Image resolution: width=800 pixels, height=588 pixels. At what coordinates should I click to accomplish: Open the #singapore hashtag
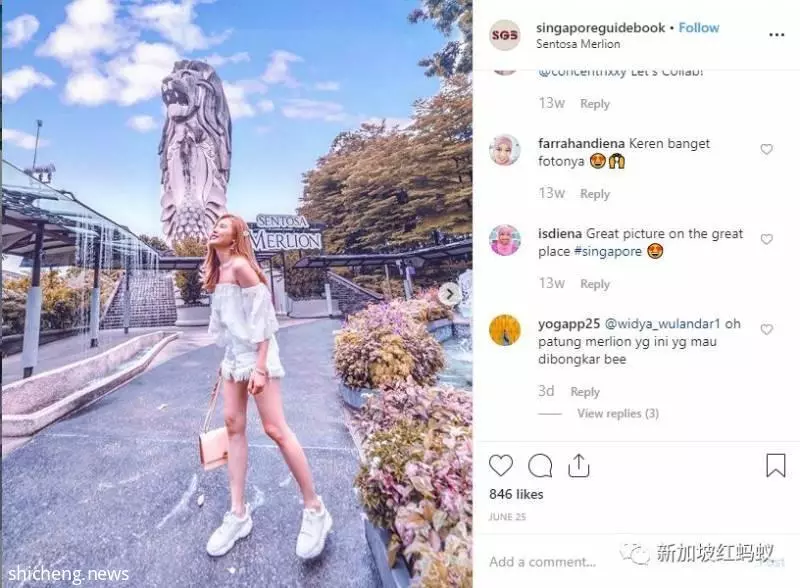click(x=608, y=251)
